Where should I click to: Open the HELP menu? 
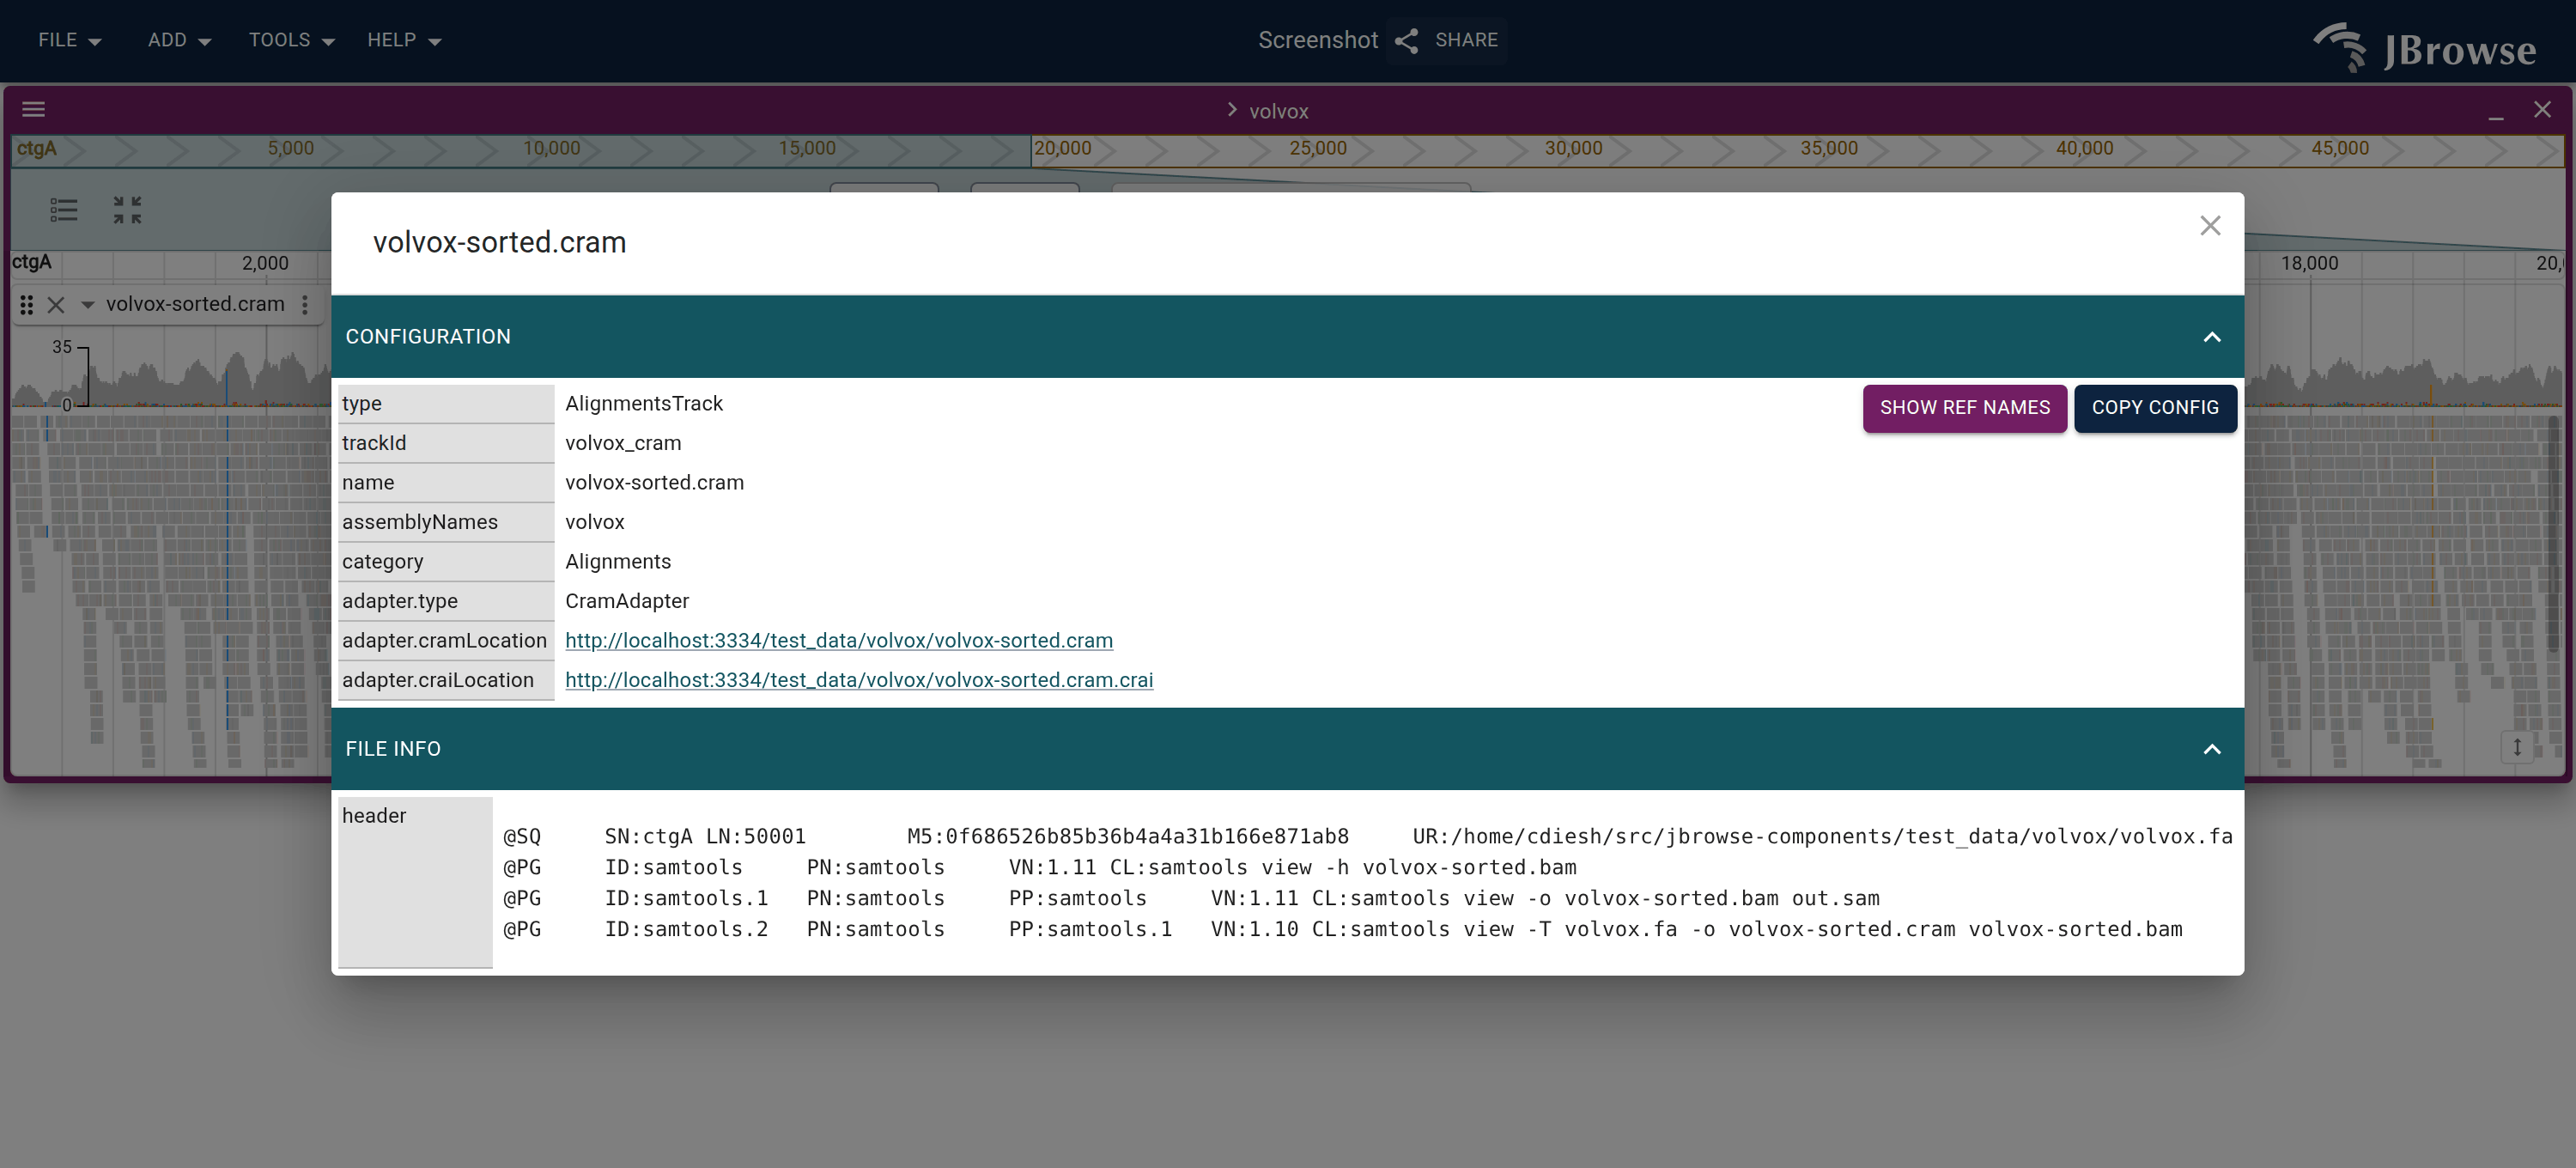point(404,40)
